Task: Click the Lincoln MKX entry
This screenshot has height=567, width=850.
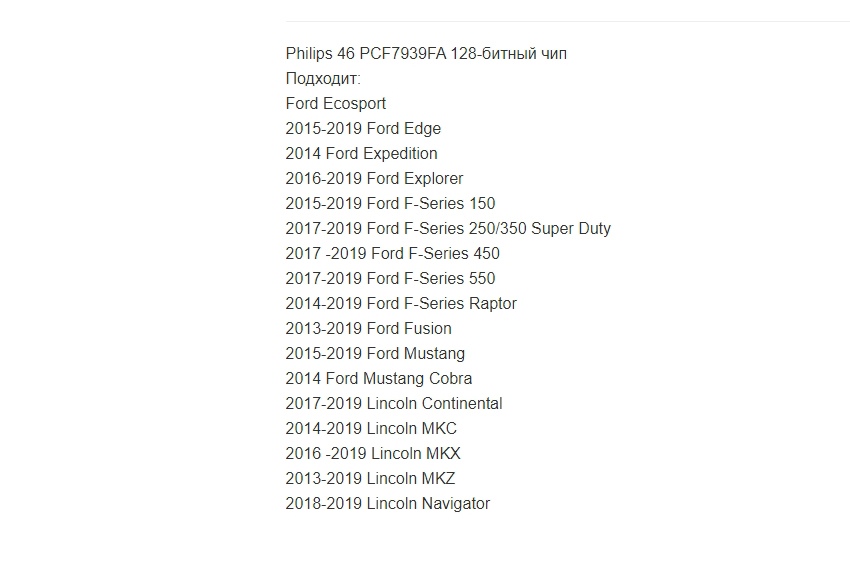Action: [373, 453]
